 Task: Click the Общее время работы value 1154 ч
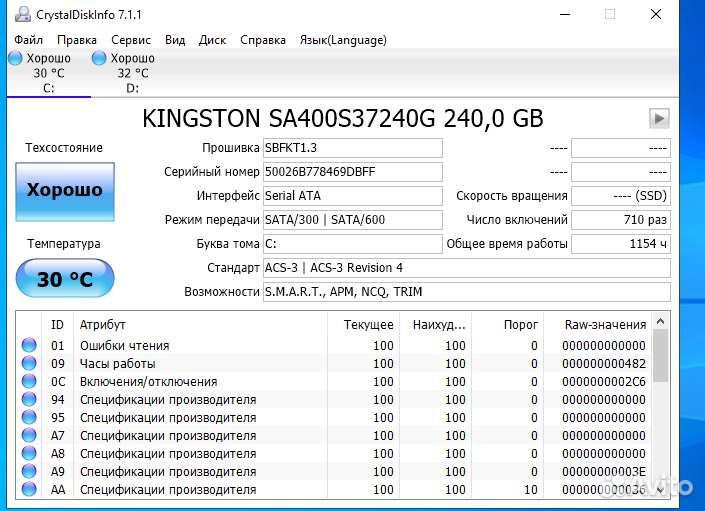click(x=621, y=244)
